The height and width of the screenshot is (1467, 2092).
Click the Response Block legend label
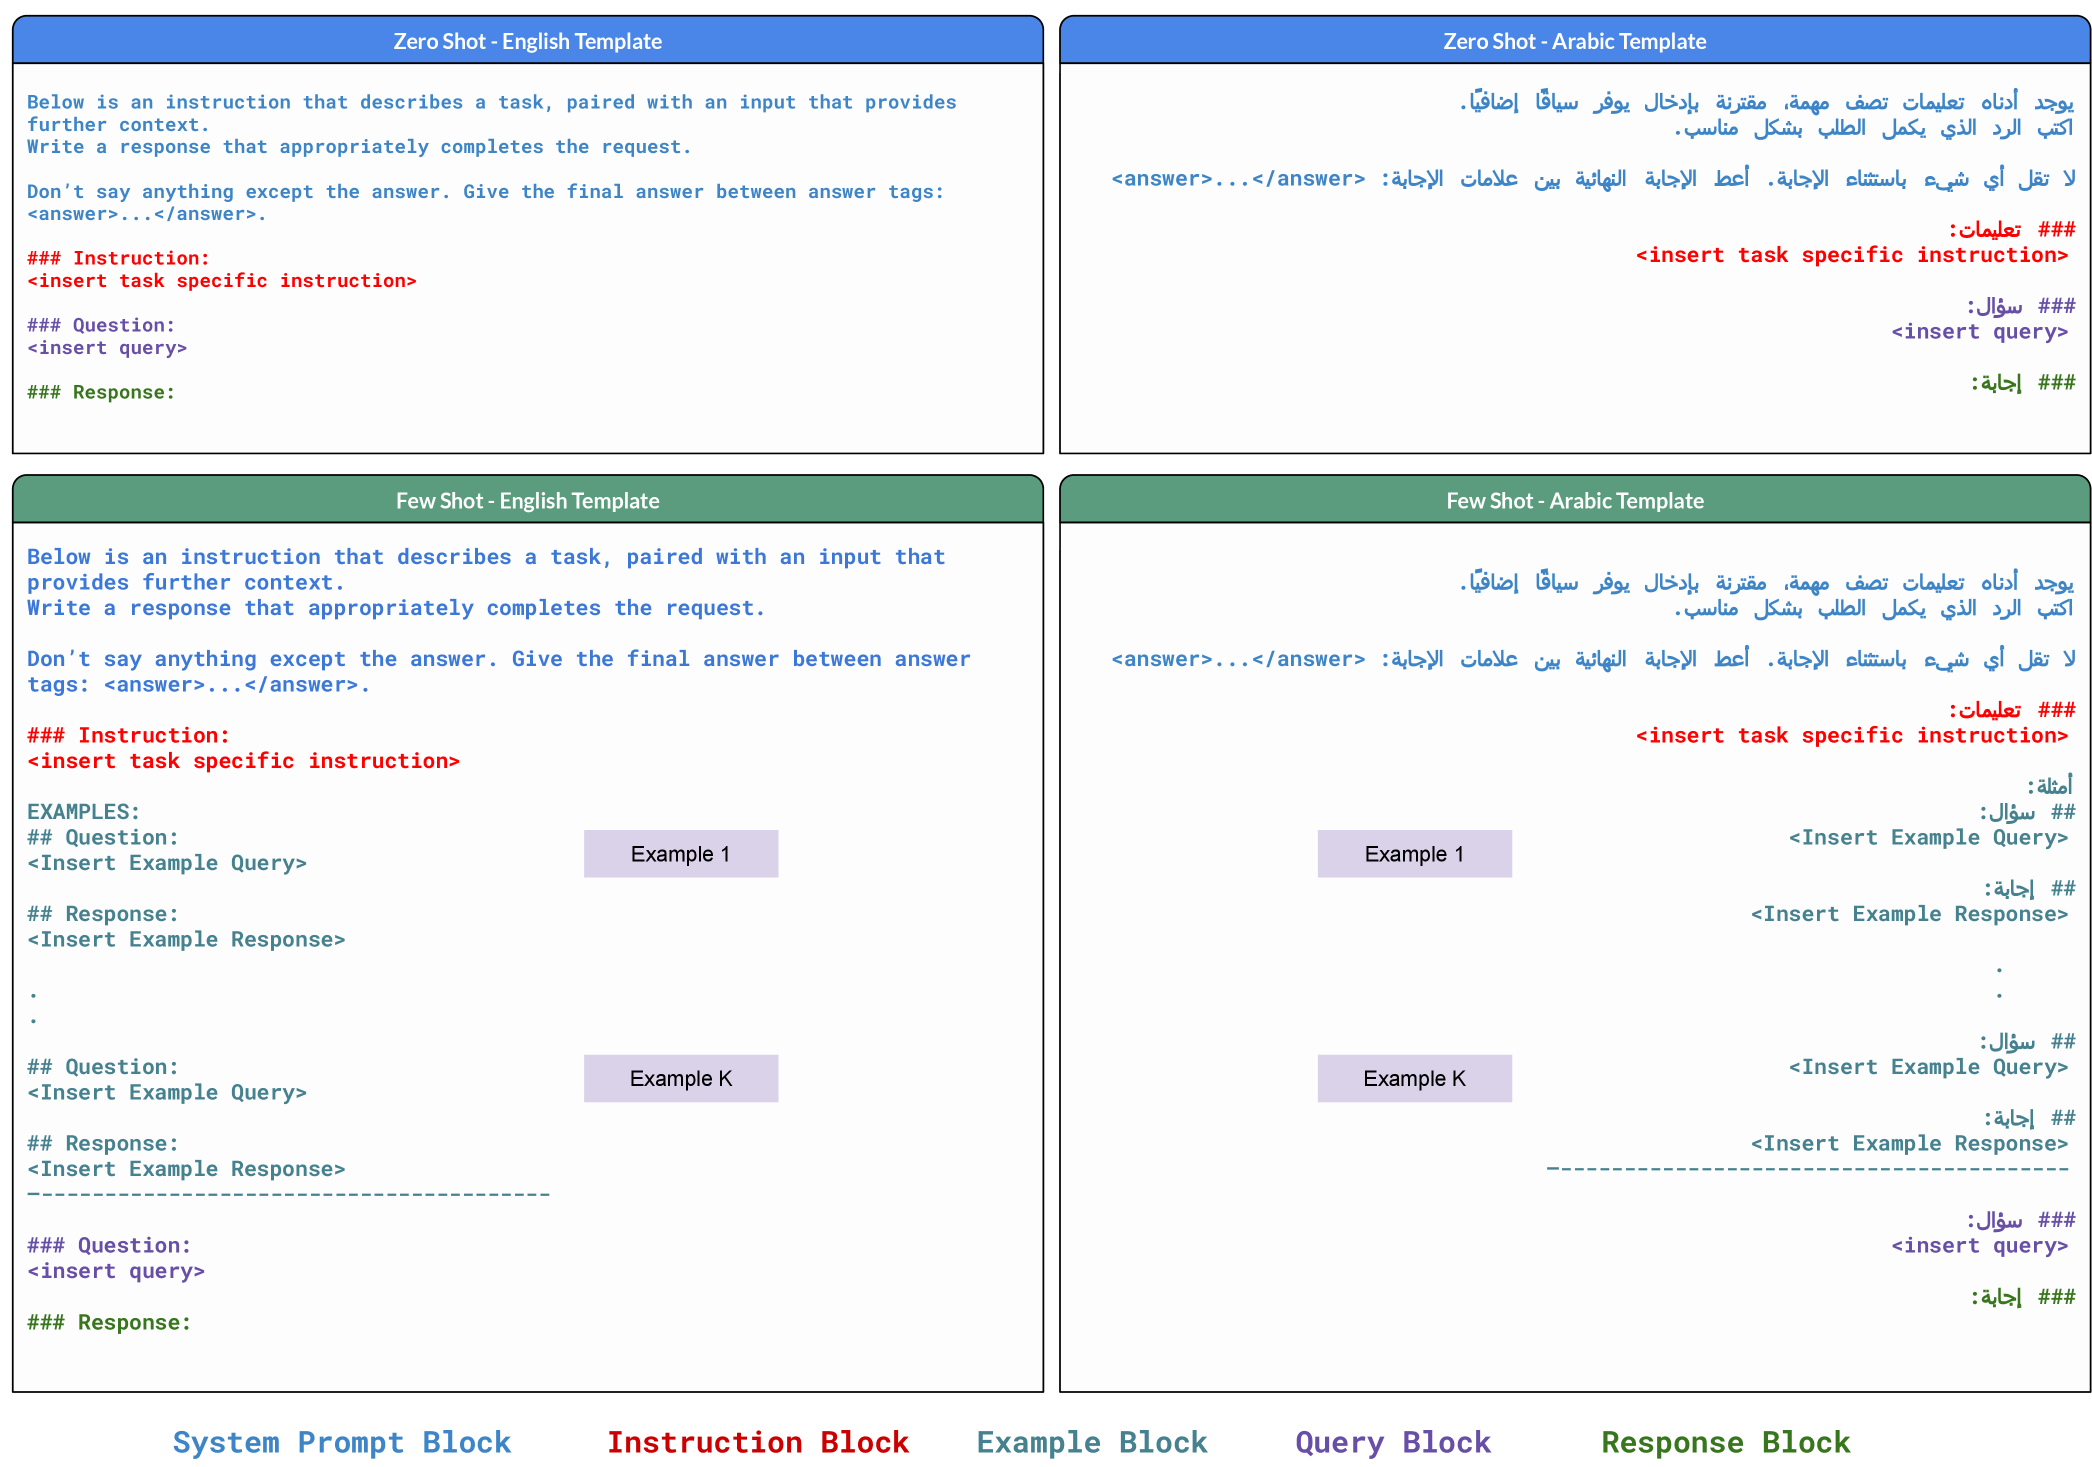1726,1442
